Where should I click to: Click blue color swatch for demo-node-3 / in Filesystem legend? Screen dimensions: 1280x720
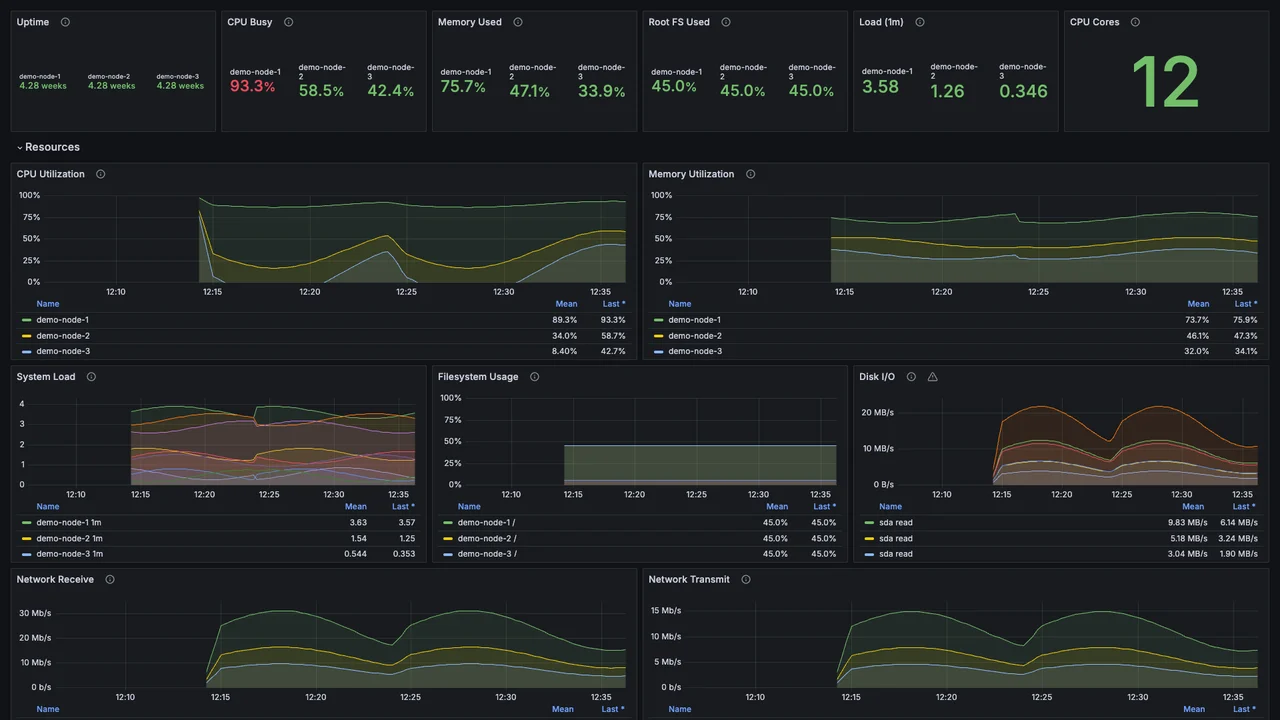click(x=447, y=554)
